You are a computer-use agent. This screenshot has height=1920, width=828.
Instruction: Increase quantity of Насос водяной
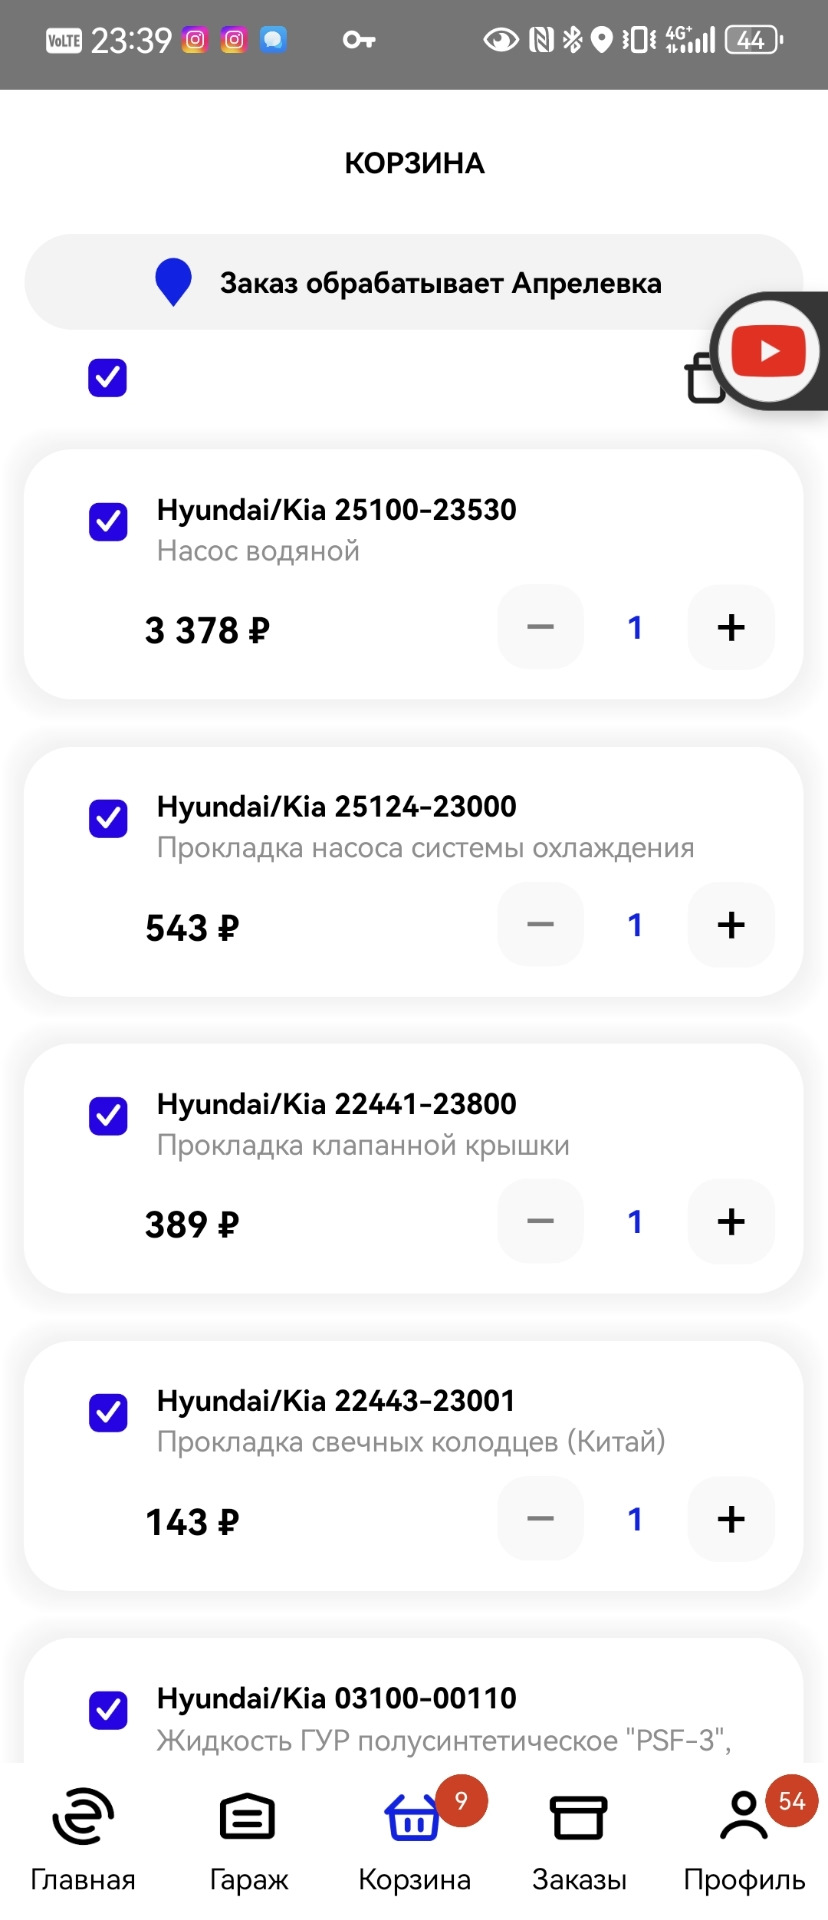click(x=731, y=628)
